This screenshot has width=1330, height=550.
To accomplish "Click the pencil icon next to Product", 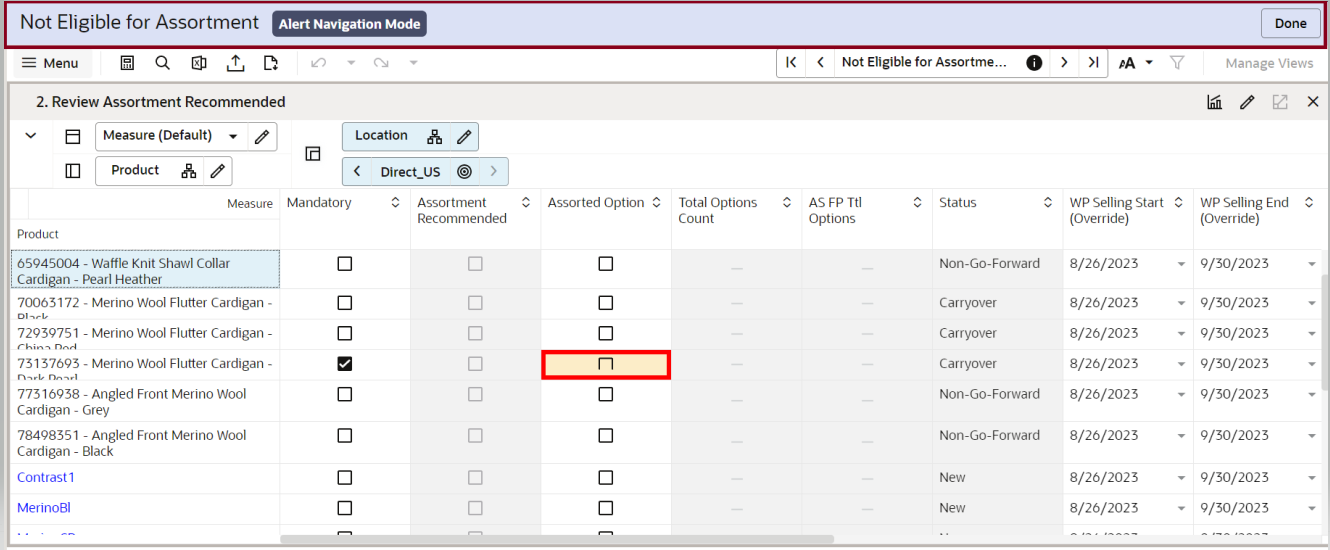I will (x=217, y=171).
